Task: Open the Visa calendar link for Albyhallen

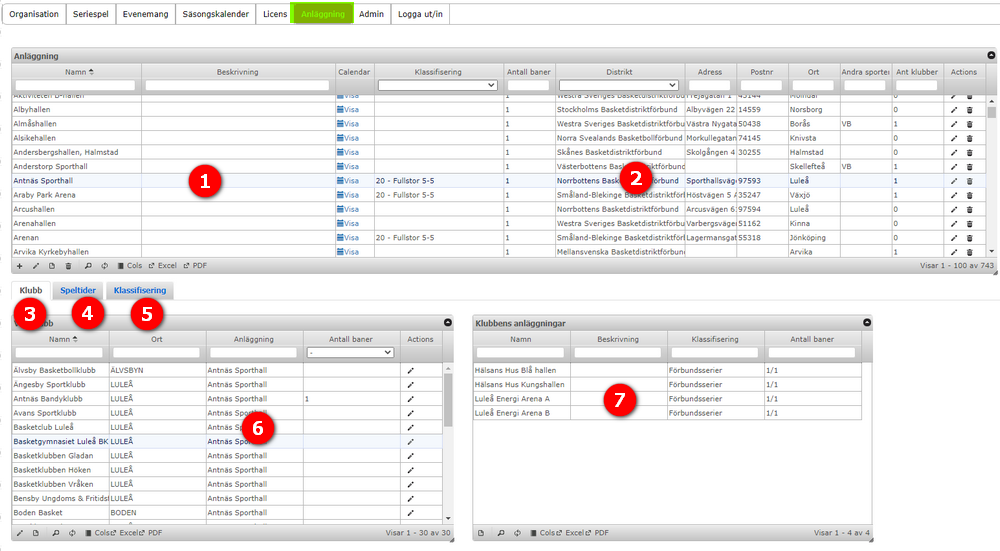Action: (348, 110)
